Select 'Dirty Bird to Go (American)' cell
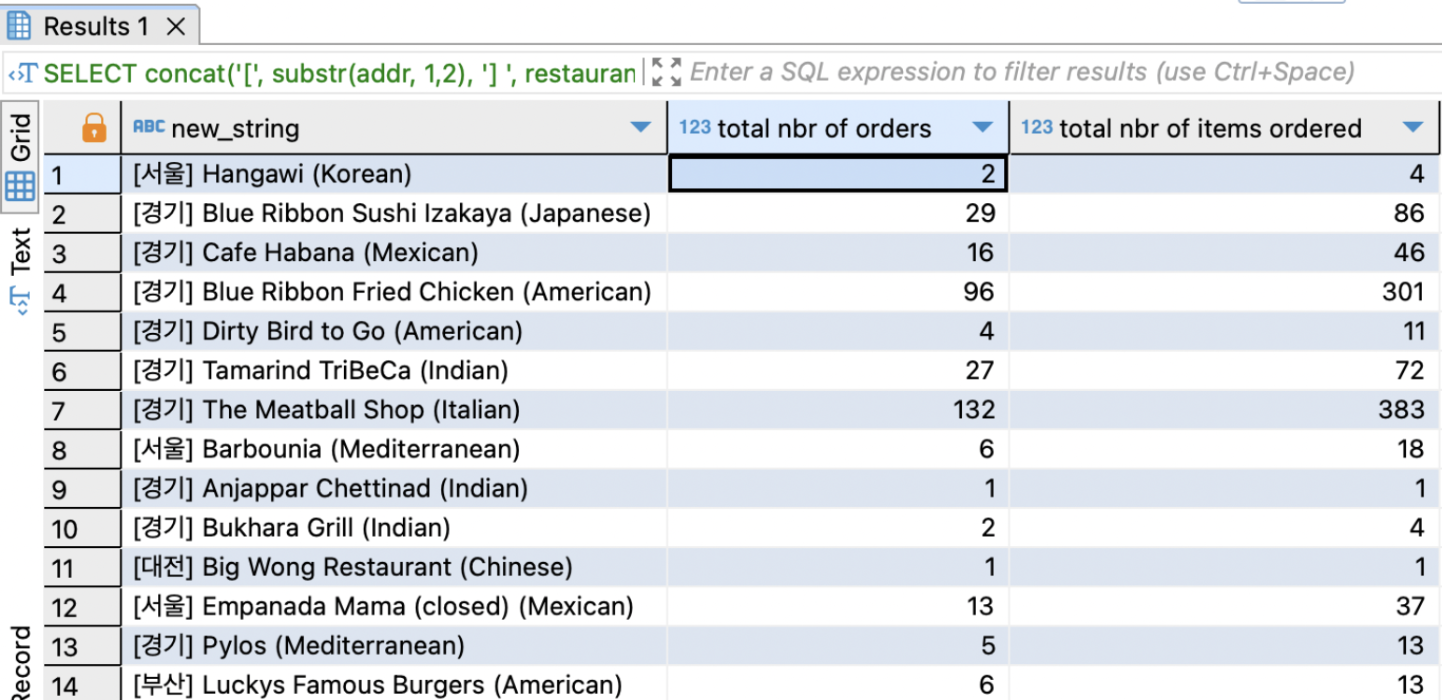The image size is (1442, 700). point(394,331)
